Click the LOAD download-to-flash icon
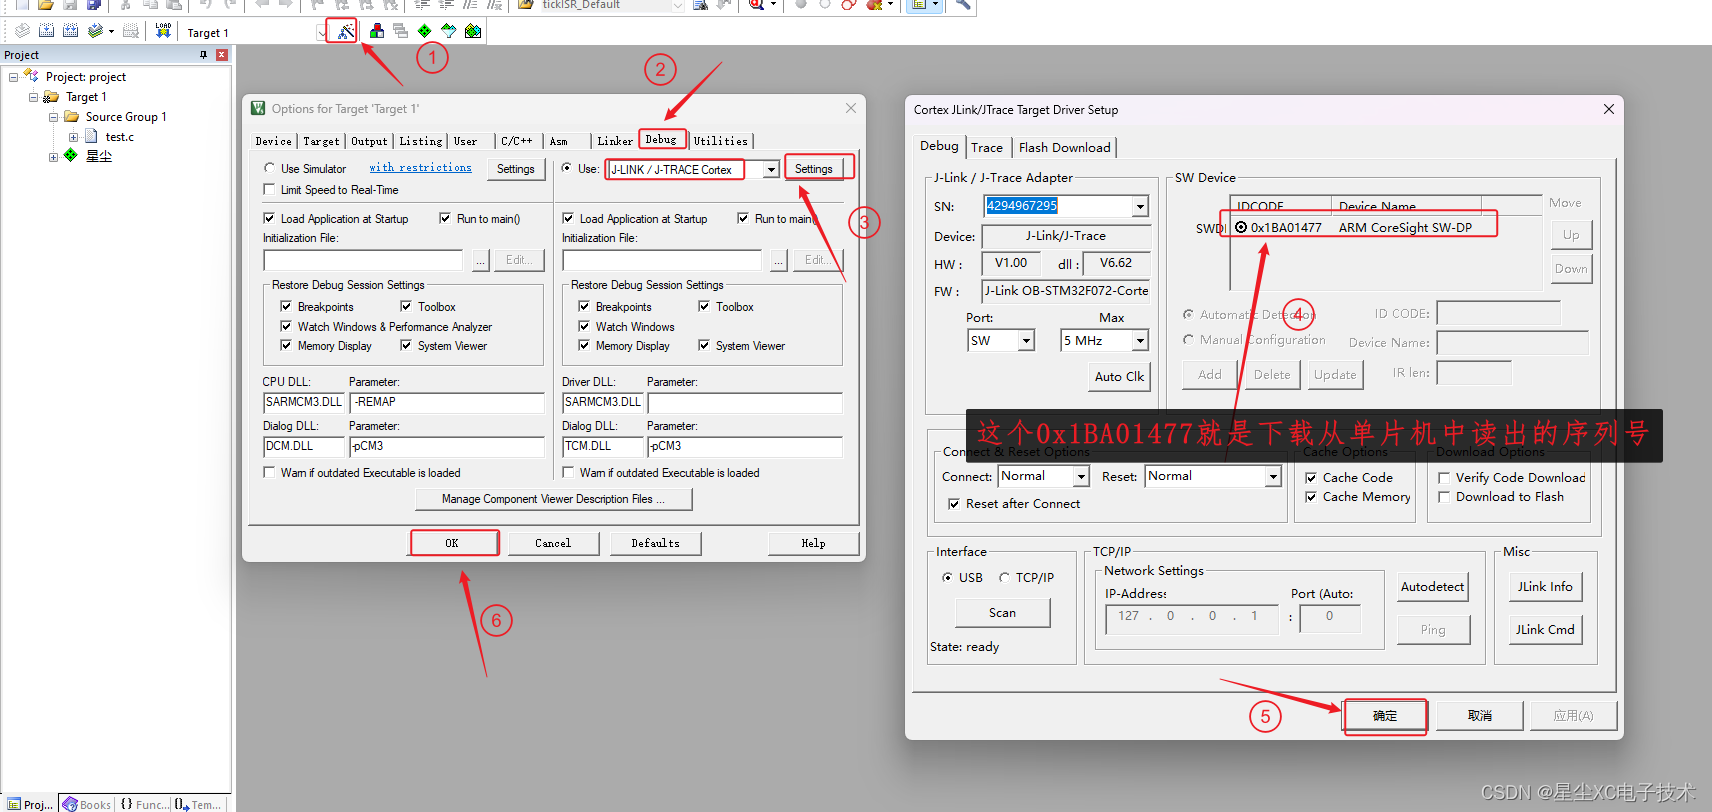The height and width of the screenshot is (812, 1712). tap(164, 31)
